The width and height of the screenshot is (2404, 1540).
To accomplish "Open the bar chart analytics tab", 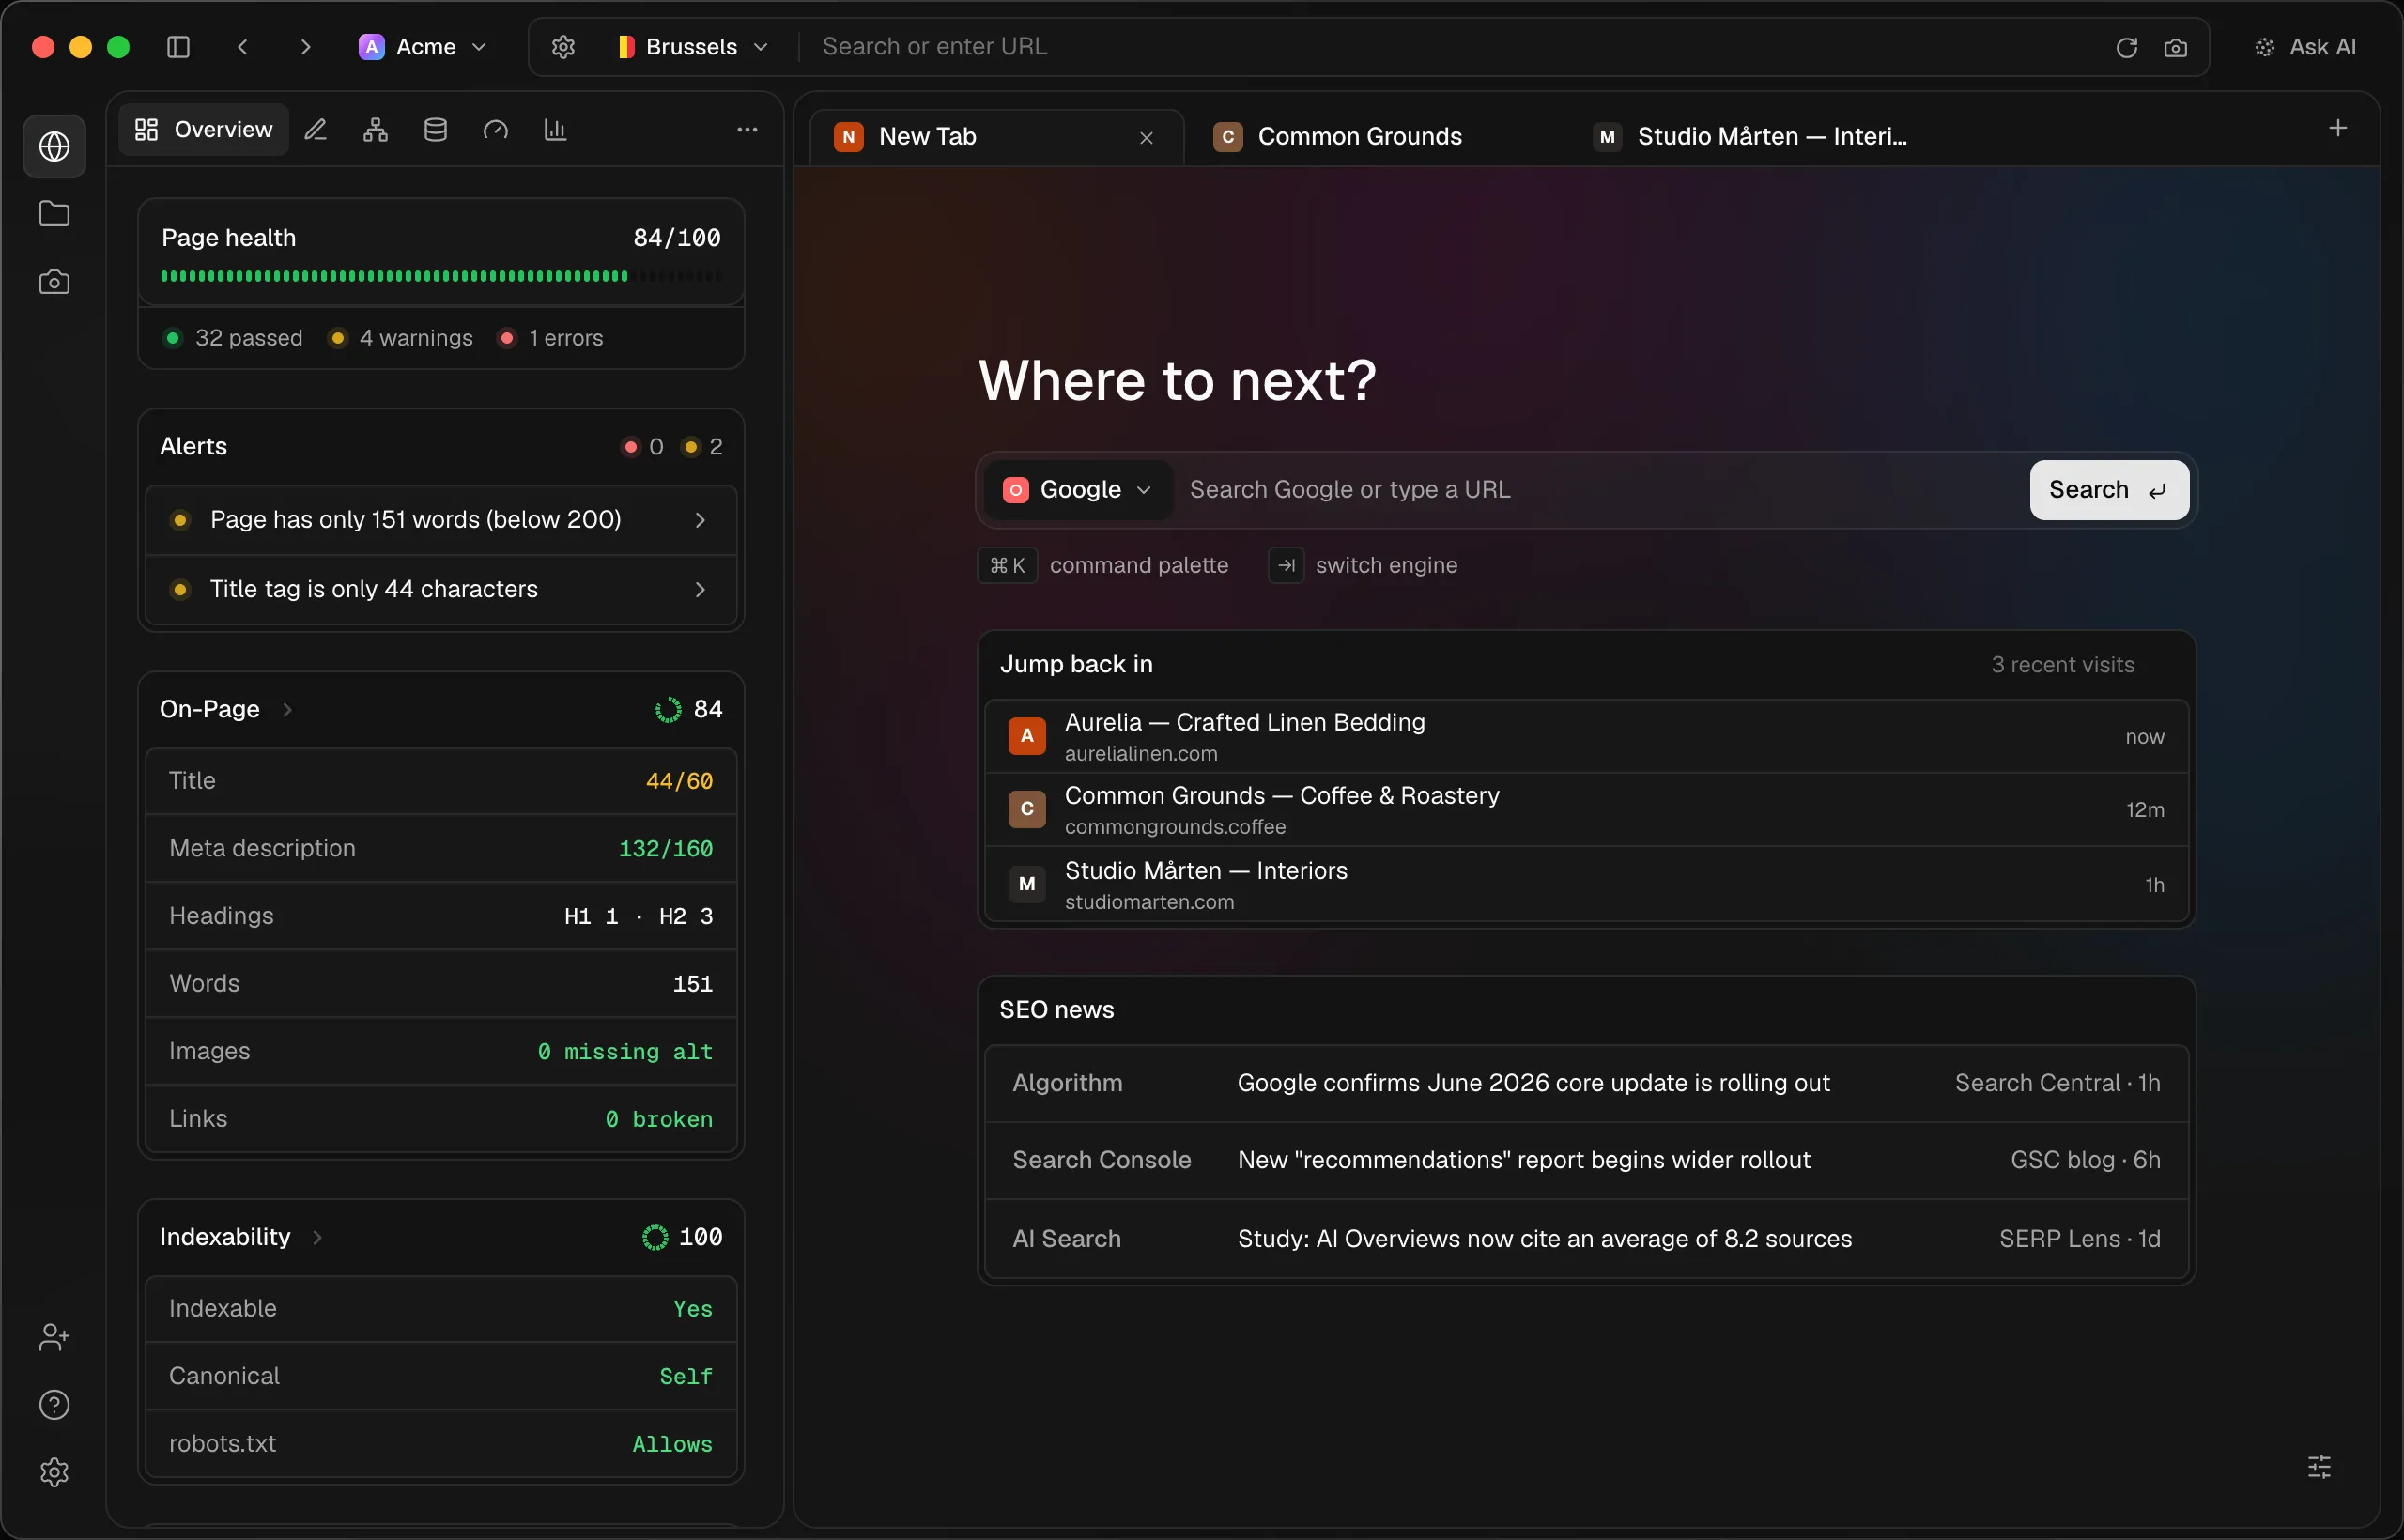I will click(x=556, y=130).
